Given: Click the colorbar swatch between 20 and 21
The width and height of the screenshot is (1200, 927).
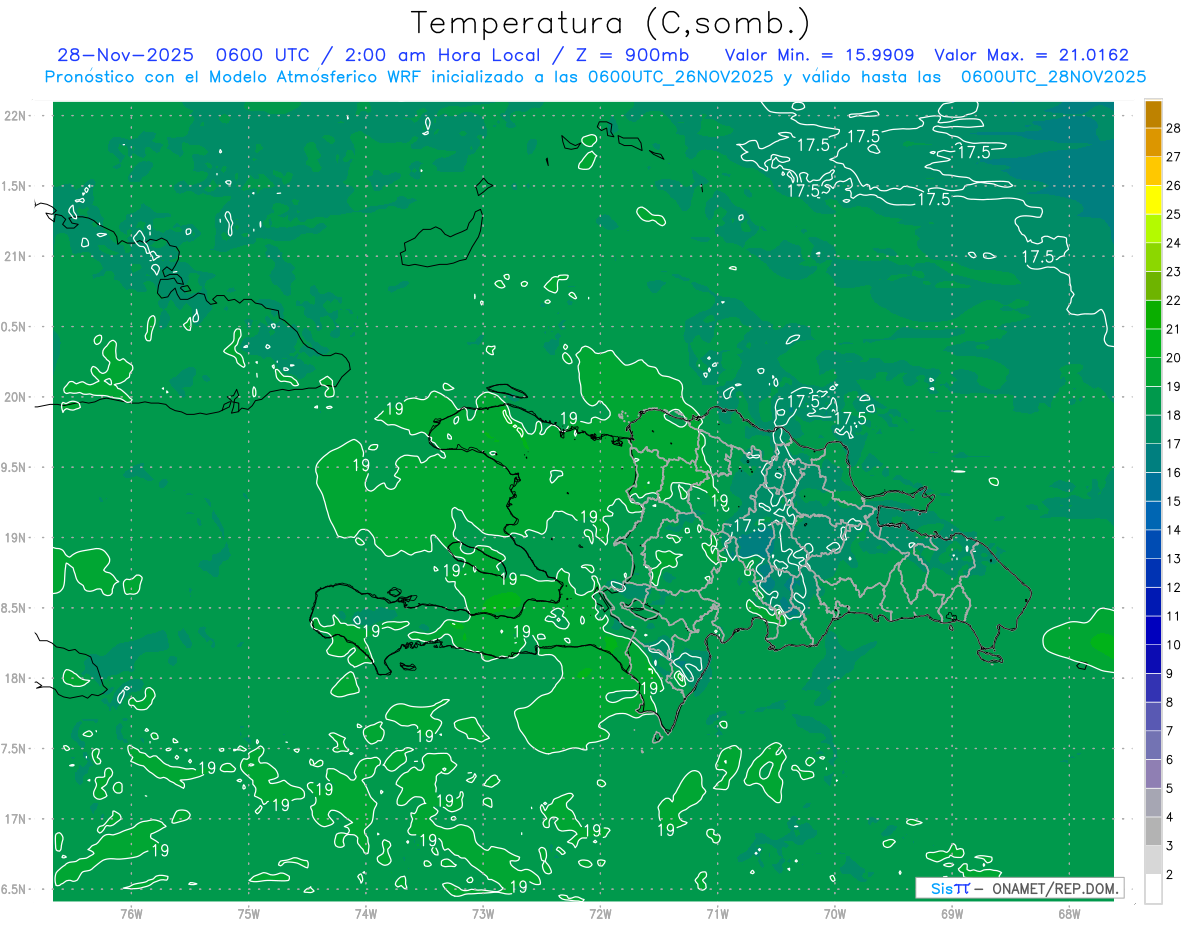Looking at the screenshot, I should pyautogui.click(x=1153, y=343).
